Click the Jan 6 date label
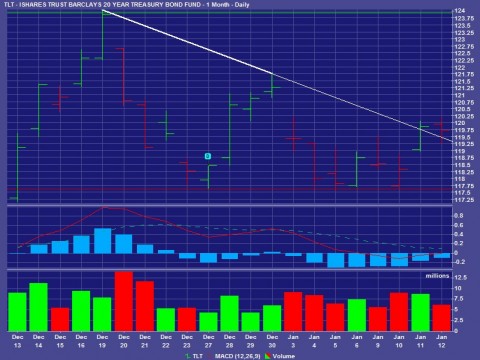 click(357, 341)
